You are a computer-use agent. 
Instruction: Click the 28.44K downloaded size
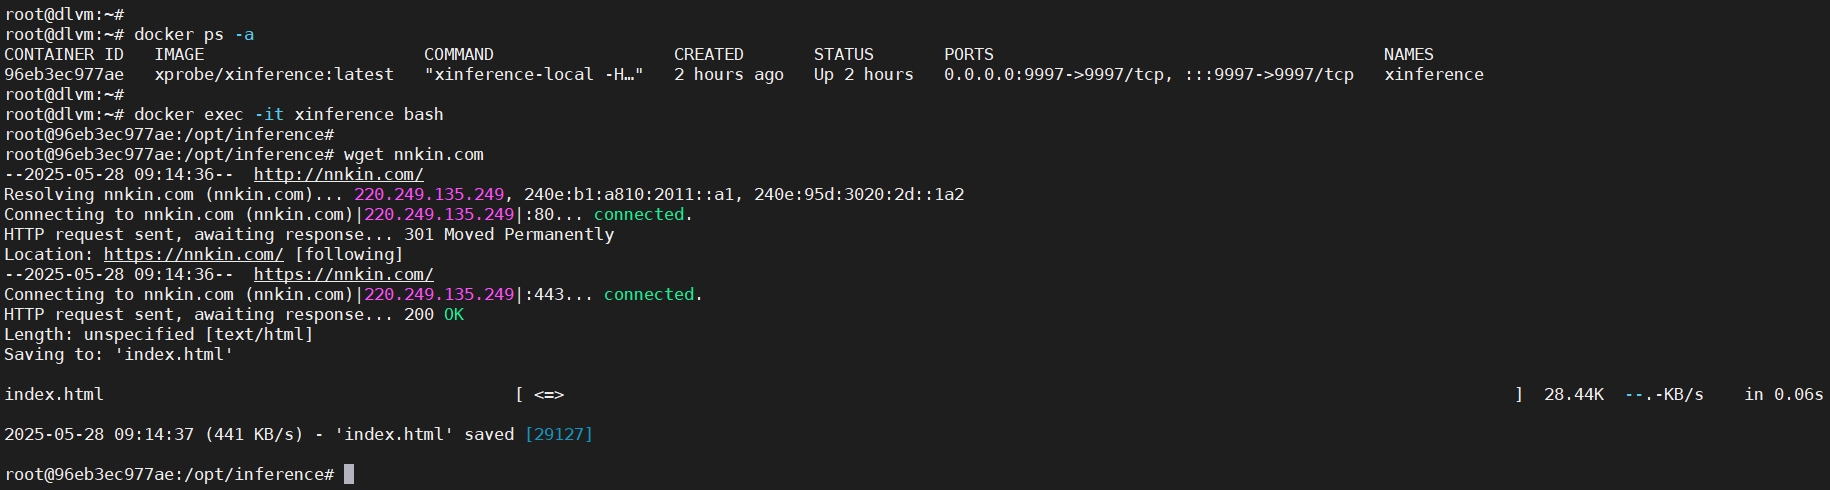pos(1573,394)
